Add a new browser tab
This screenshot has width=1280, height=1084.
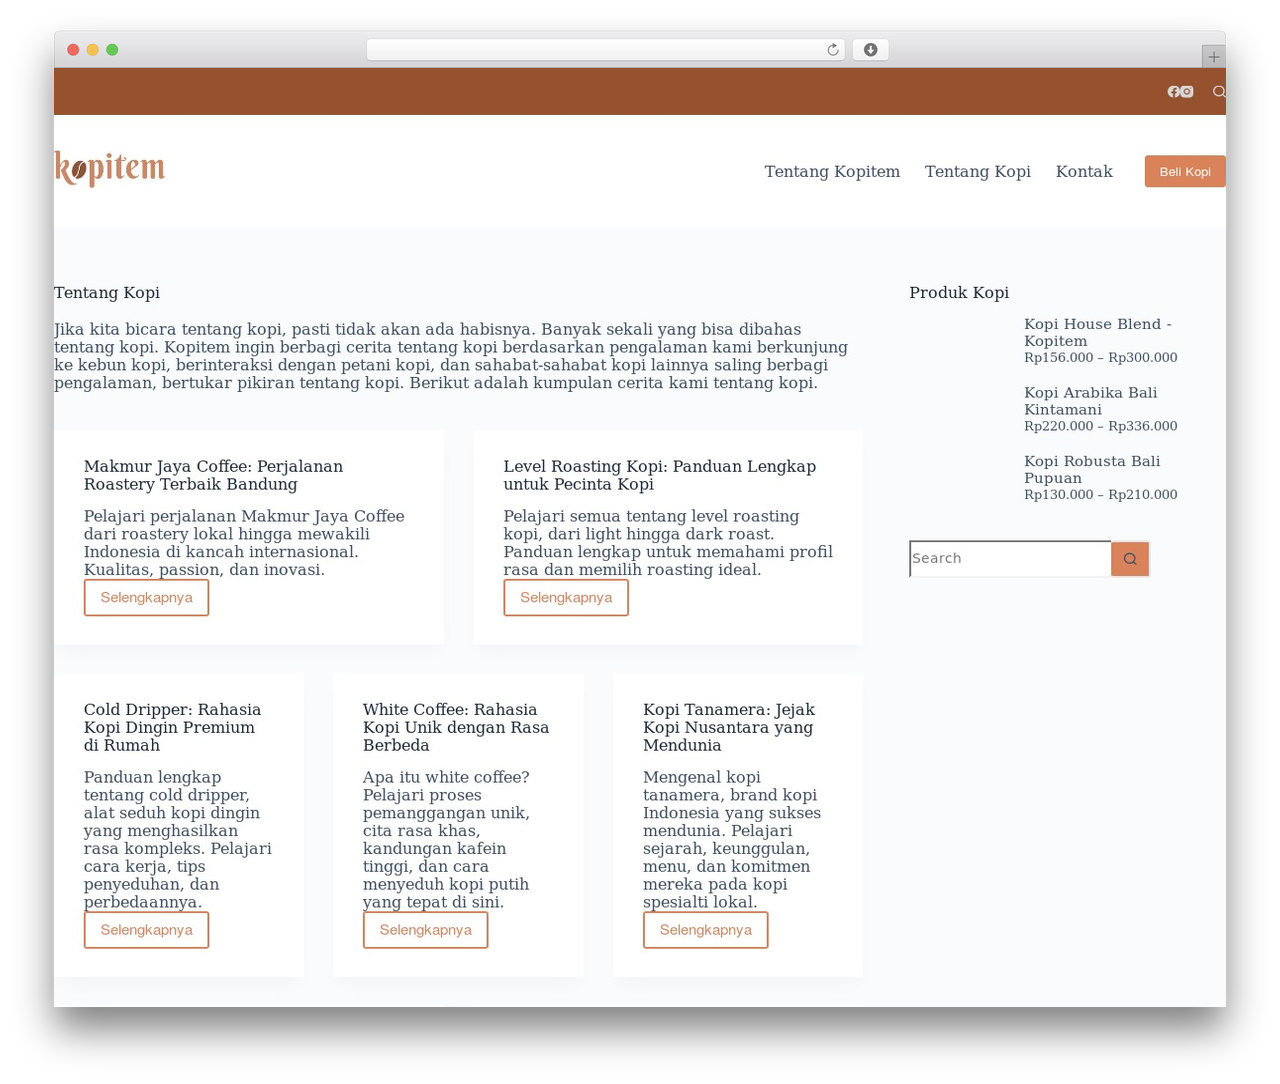1213,57
